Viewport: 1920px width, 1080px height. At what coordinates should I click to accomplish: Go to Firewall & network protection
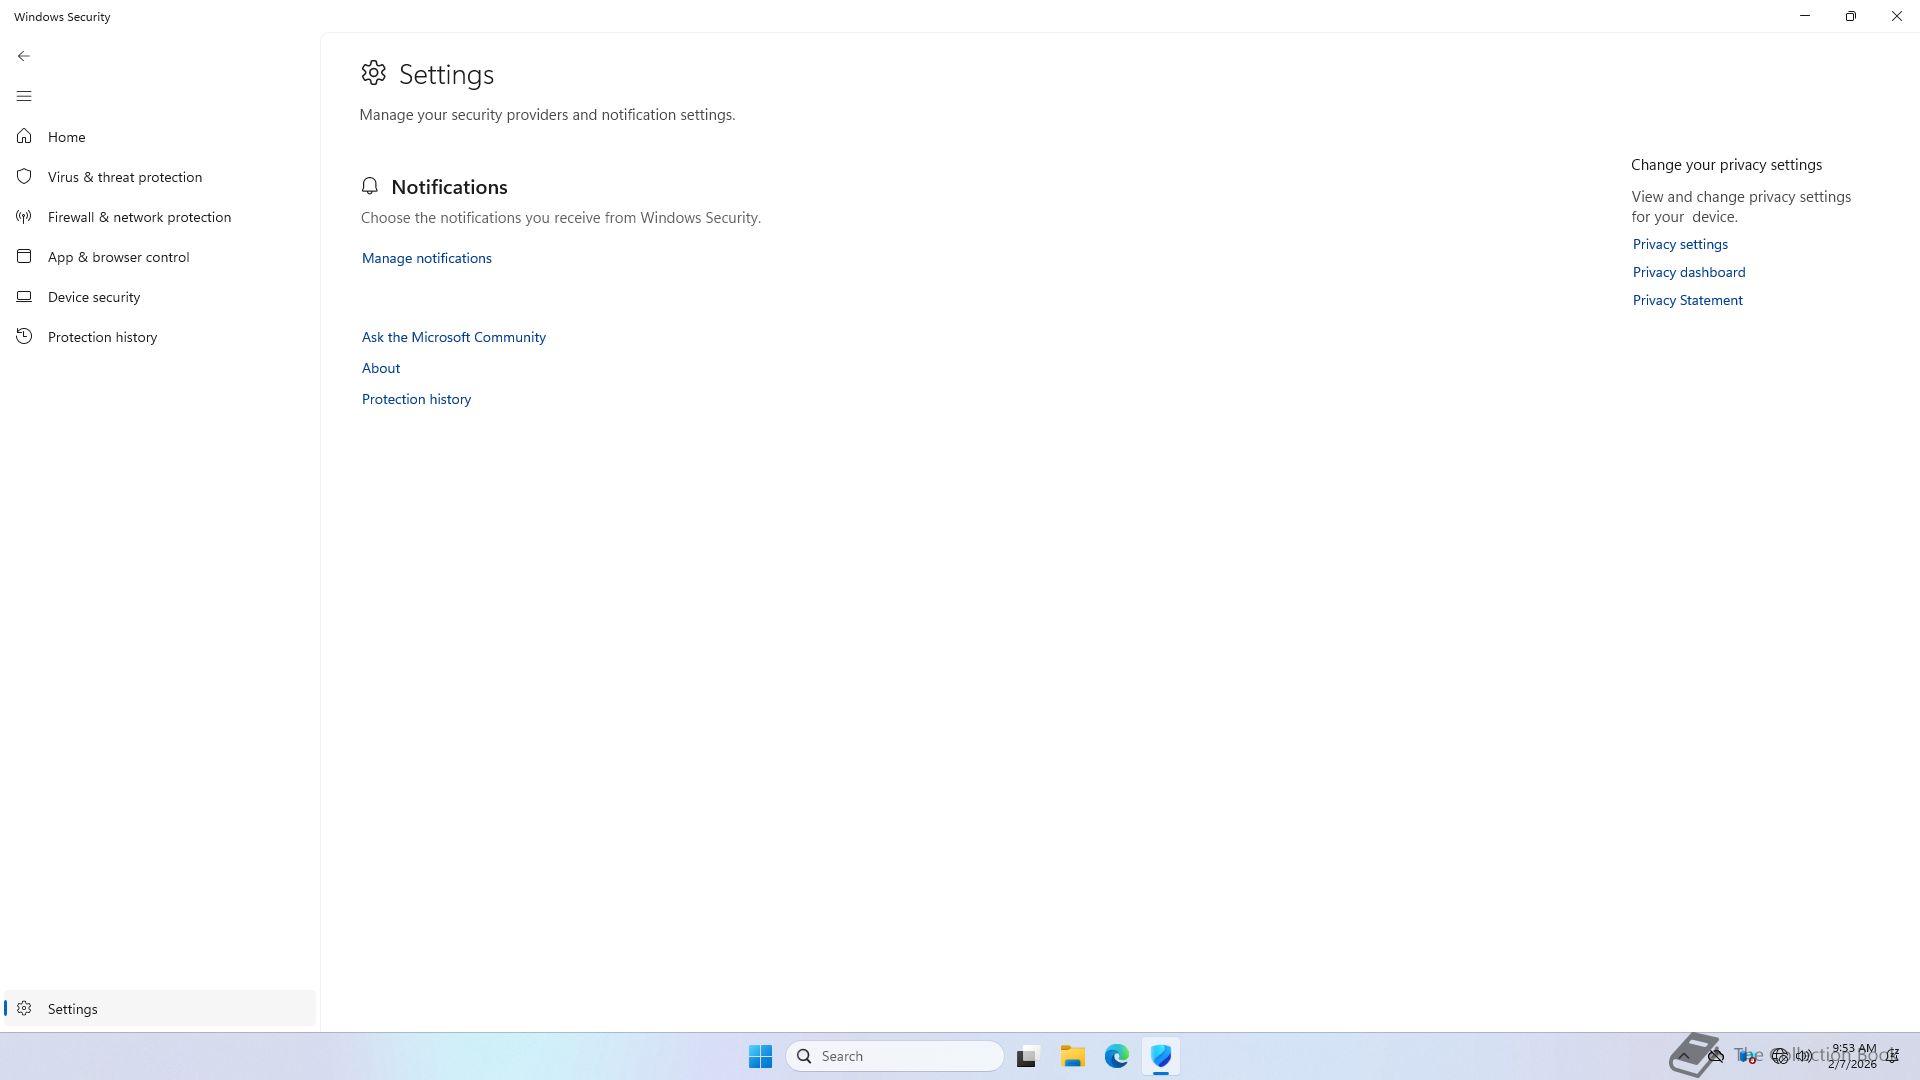pos(139,217)
